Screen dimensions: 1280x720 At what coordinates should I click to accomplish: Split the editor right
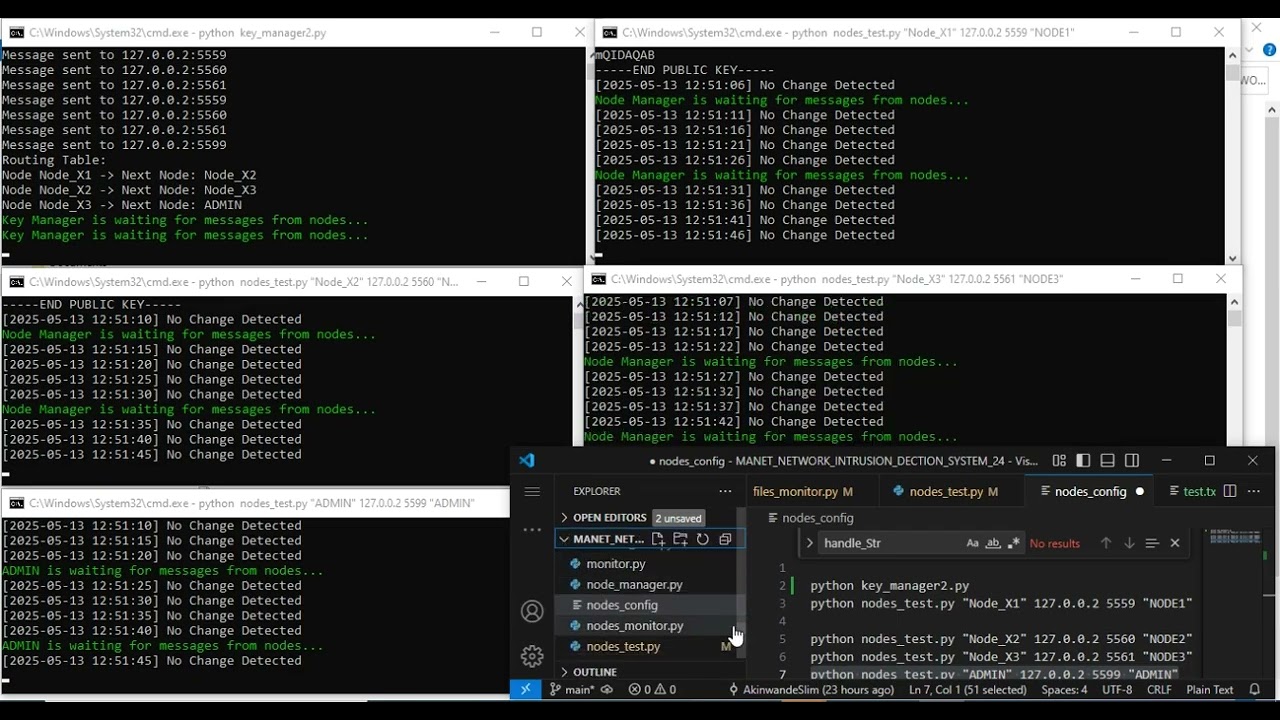pyautogui.click(x=1230, y=491)
